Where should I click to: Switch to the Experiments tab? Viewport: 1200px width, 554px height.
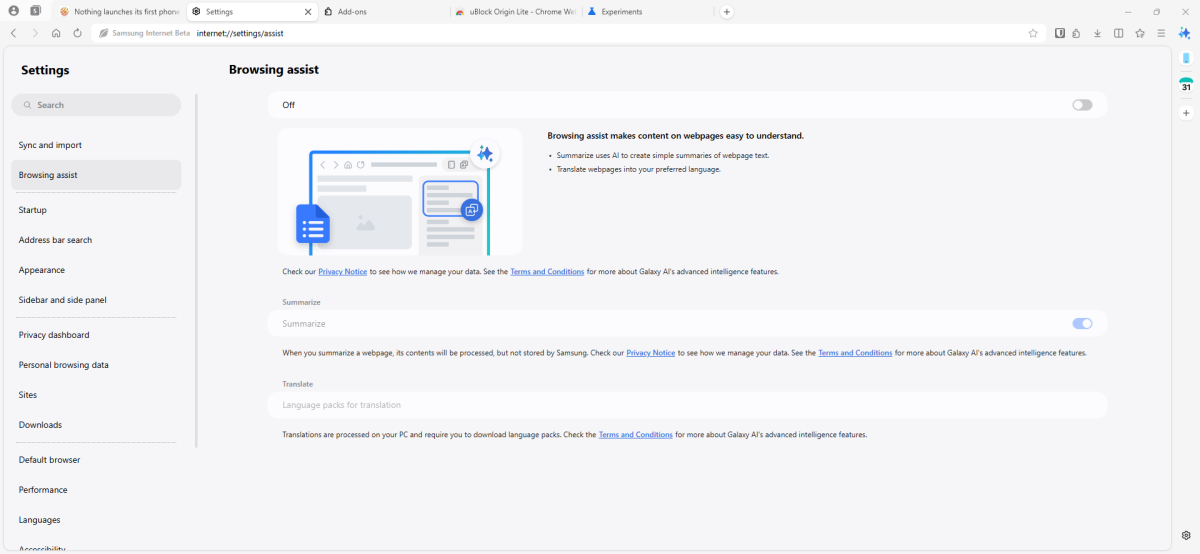click(649, 12)
